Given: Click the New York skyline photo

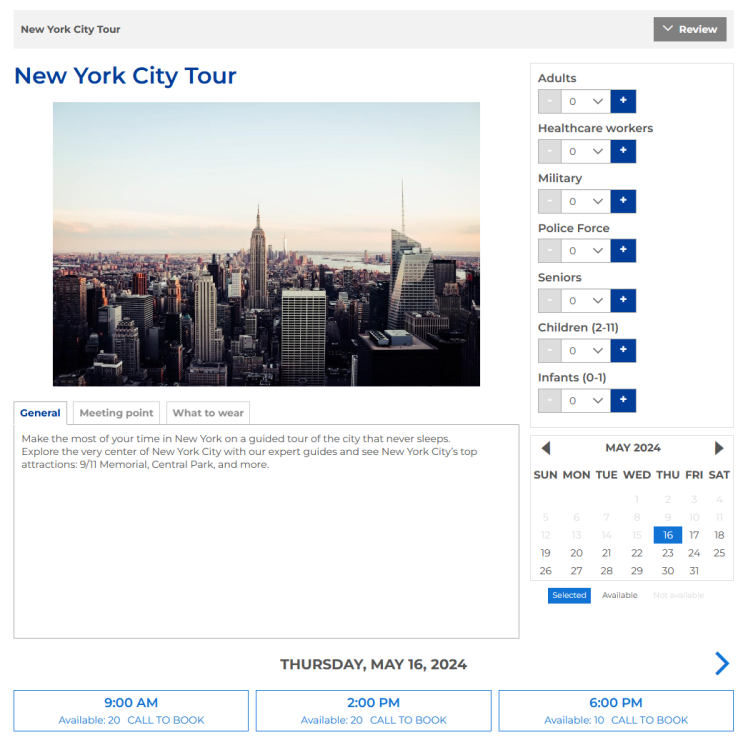Looking at the screenshot, I should click(x=266, y=244).
